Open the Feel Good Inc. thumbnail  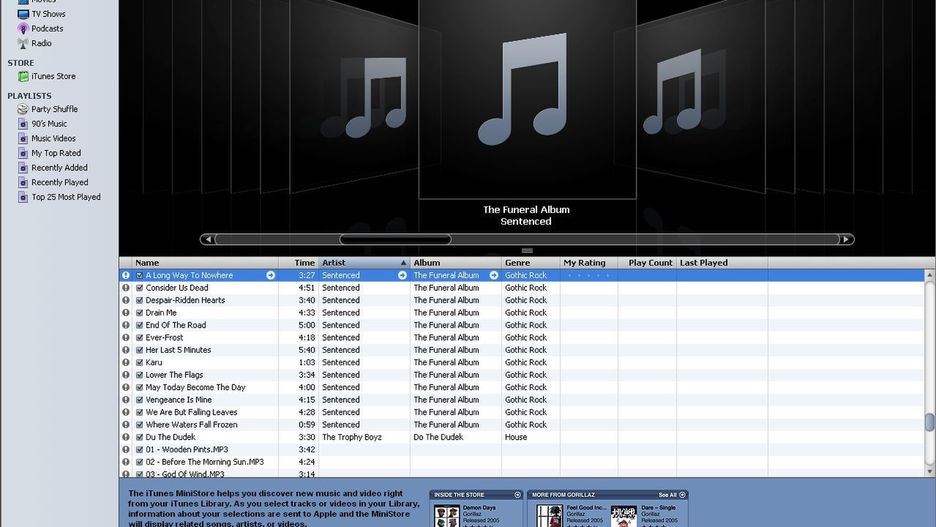point(549,517)
